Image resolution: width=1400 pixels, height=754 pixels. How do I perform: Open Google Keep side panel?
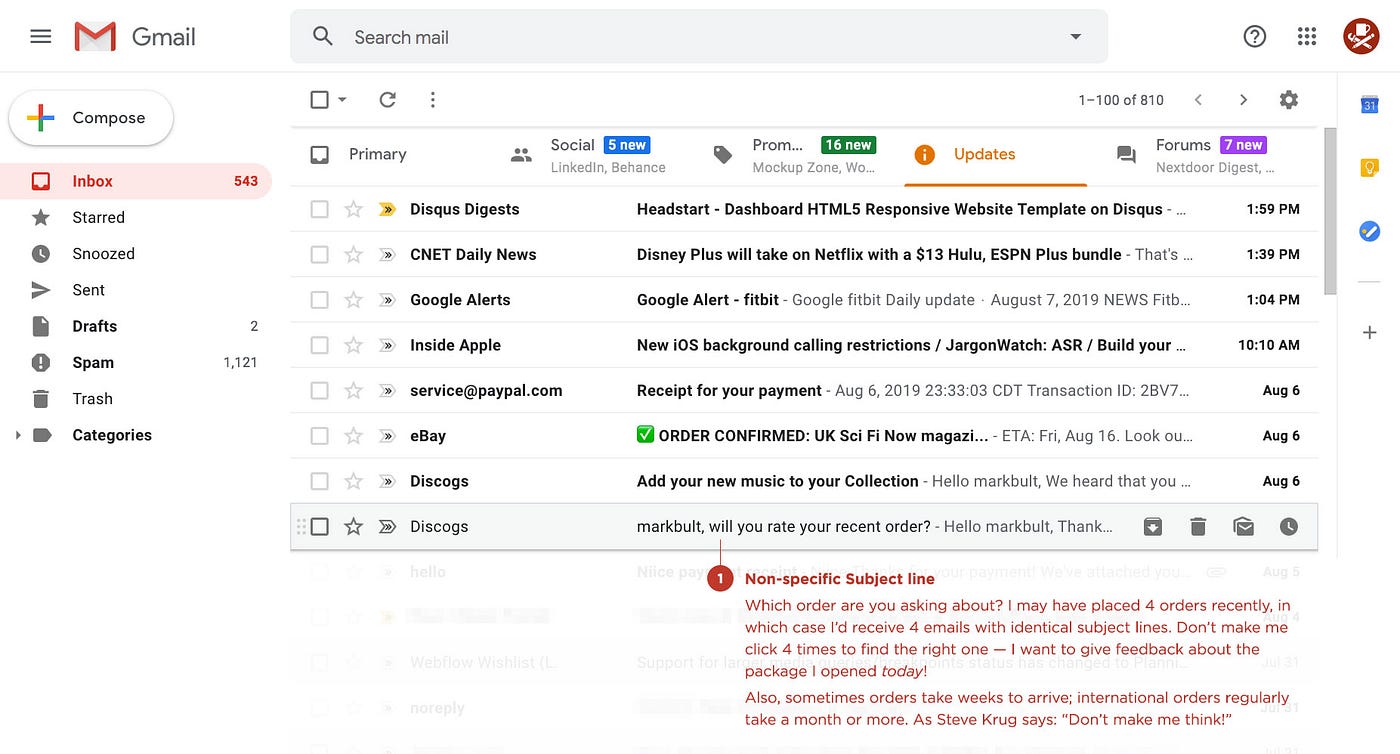[1370, 168]
